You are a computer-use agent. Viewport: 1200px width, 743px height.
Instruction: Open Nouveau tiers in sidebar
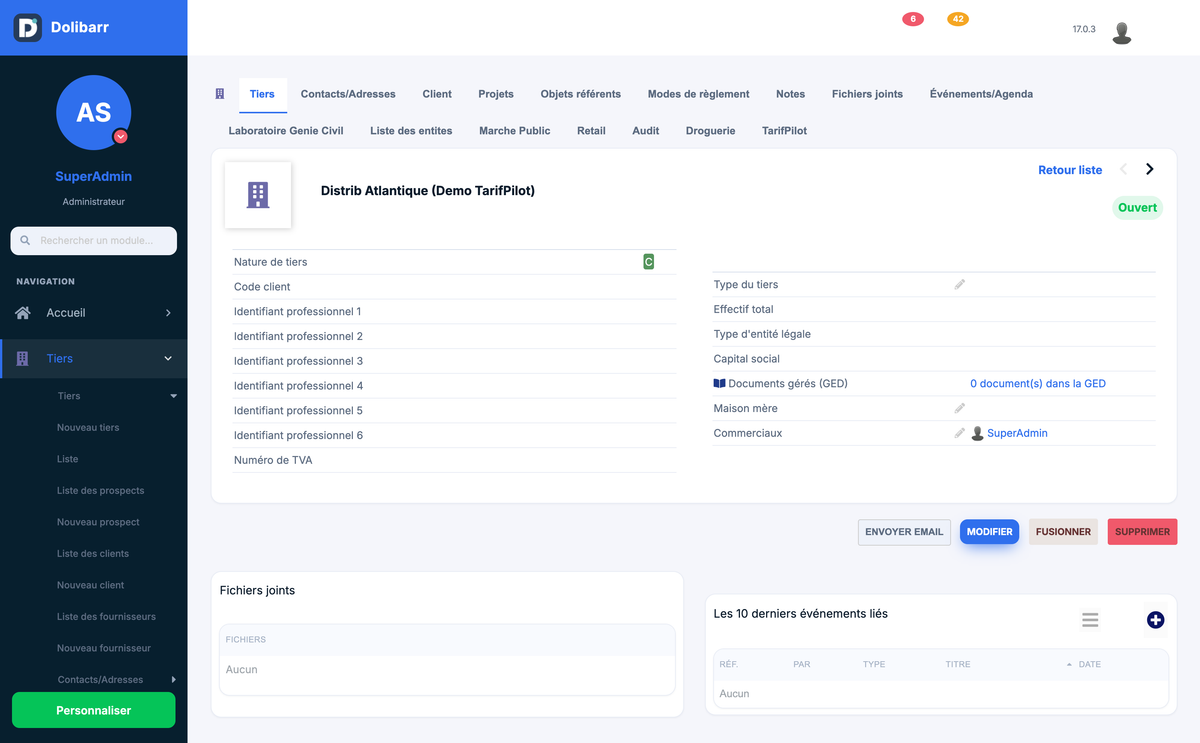pyautogui.click(x=88, y=428)
